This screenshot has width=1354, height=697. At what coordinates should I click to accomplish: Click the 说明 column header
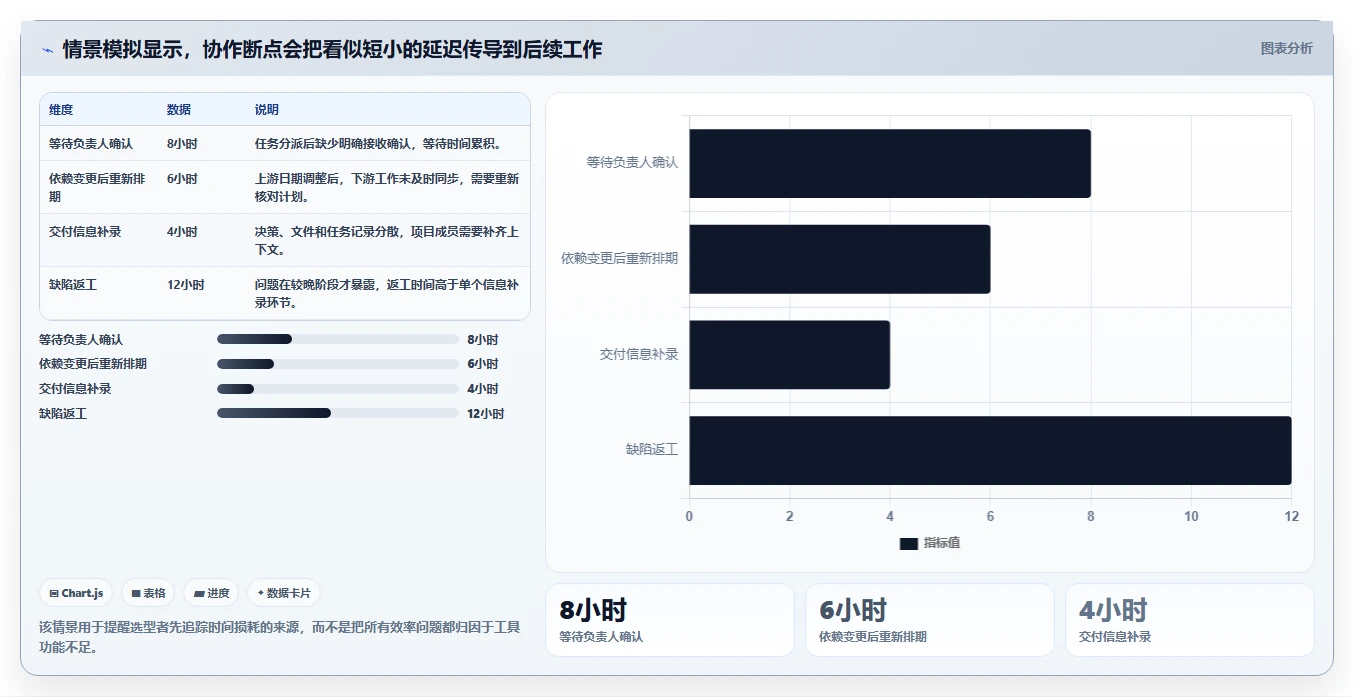[x=267, y=110]
